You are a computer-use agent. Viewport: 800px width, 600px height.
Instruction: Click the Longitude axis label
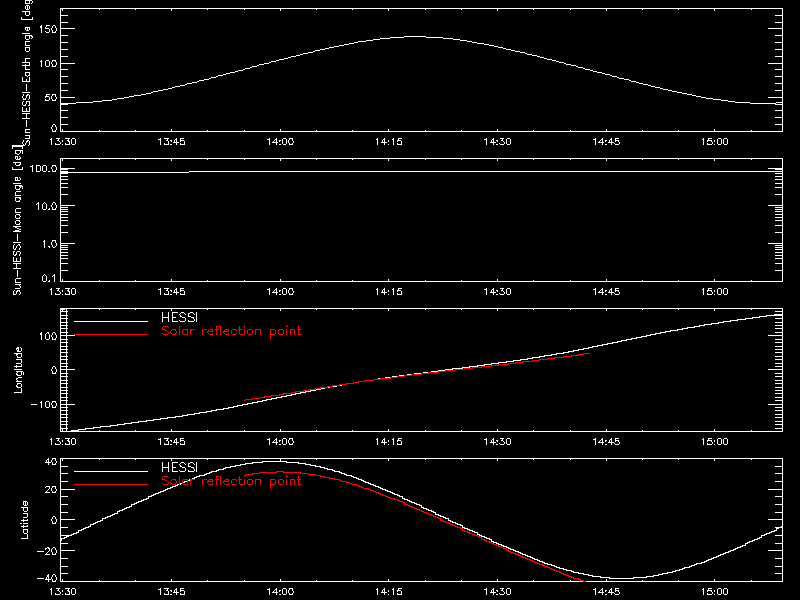18,370
